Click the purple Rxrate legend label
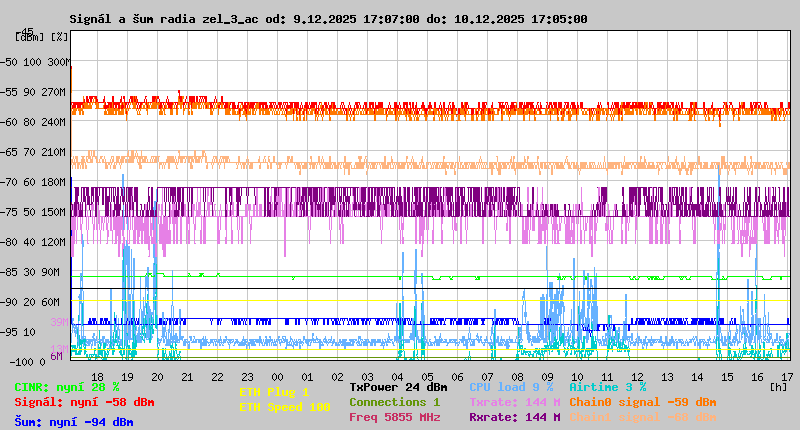 pyautogui.click(x=514, y=417)
